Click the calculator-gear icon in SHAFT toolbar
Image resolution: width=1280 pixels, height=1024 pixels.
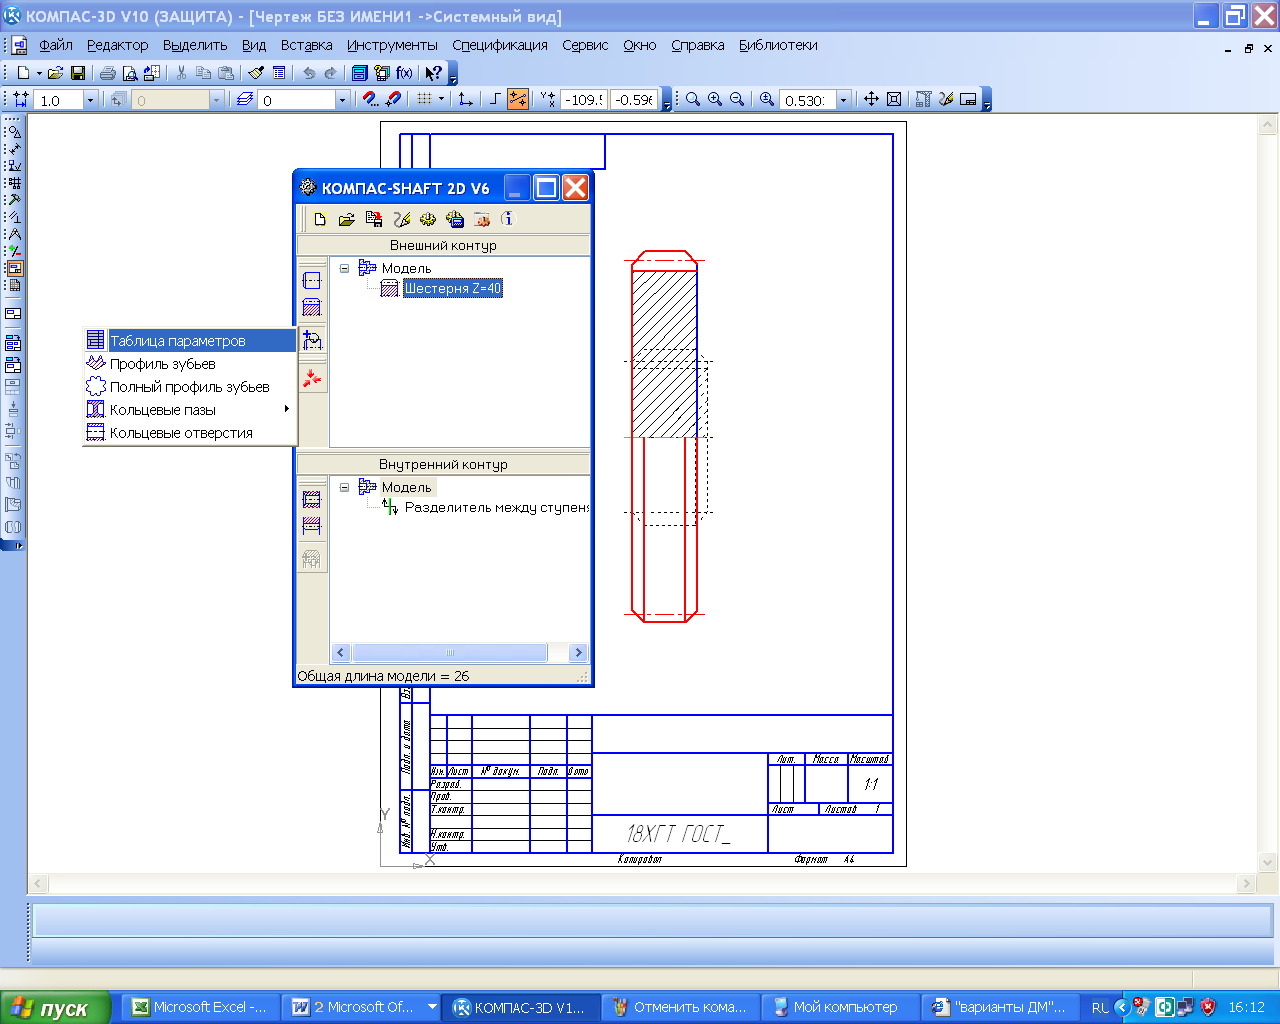(x=455, y=219)
